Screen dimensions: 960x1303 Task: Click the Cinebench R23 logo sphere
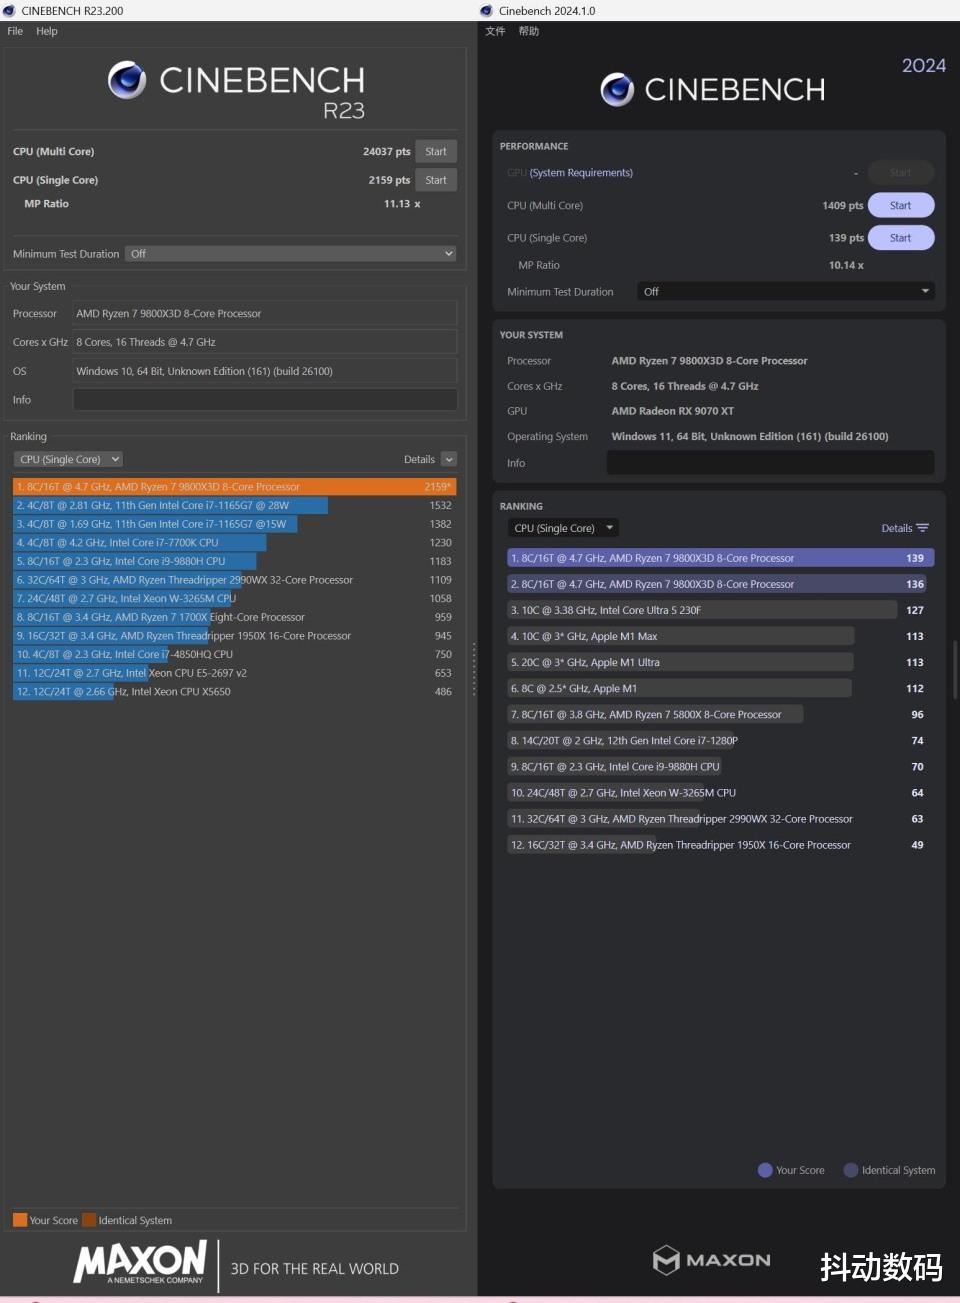tap(127, 80)
